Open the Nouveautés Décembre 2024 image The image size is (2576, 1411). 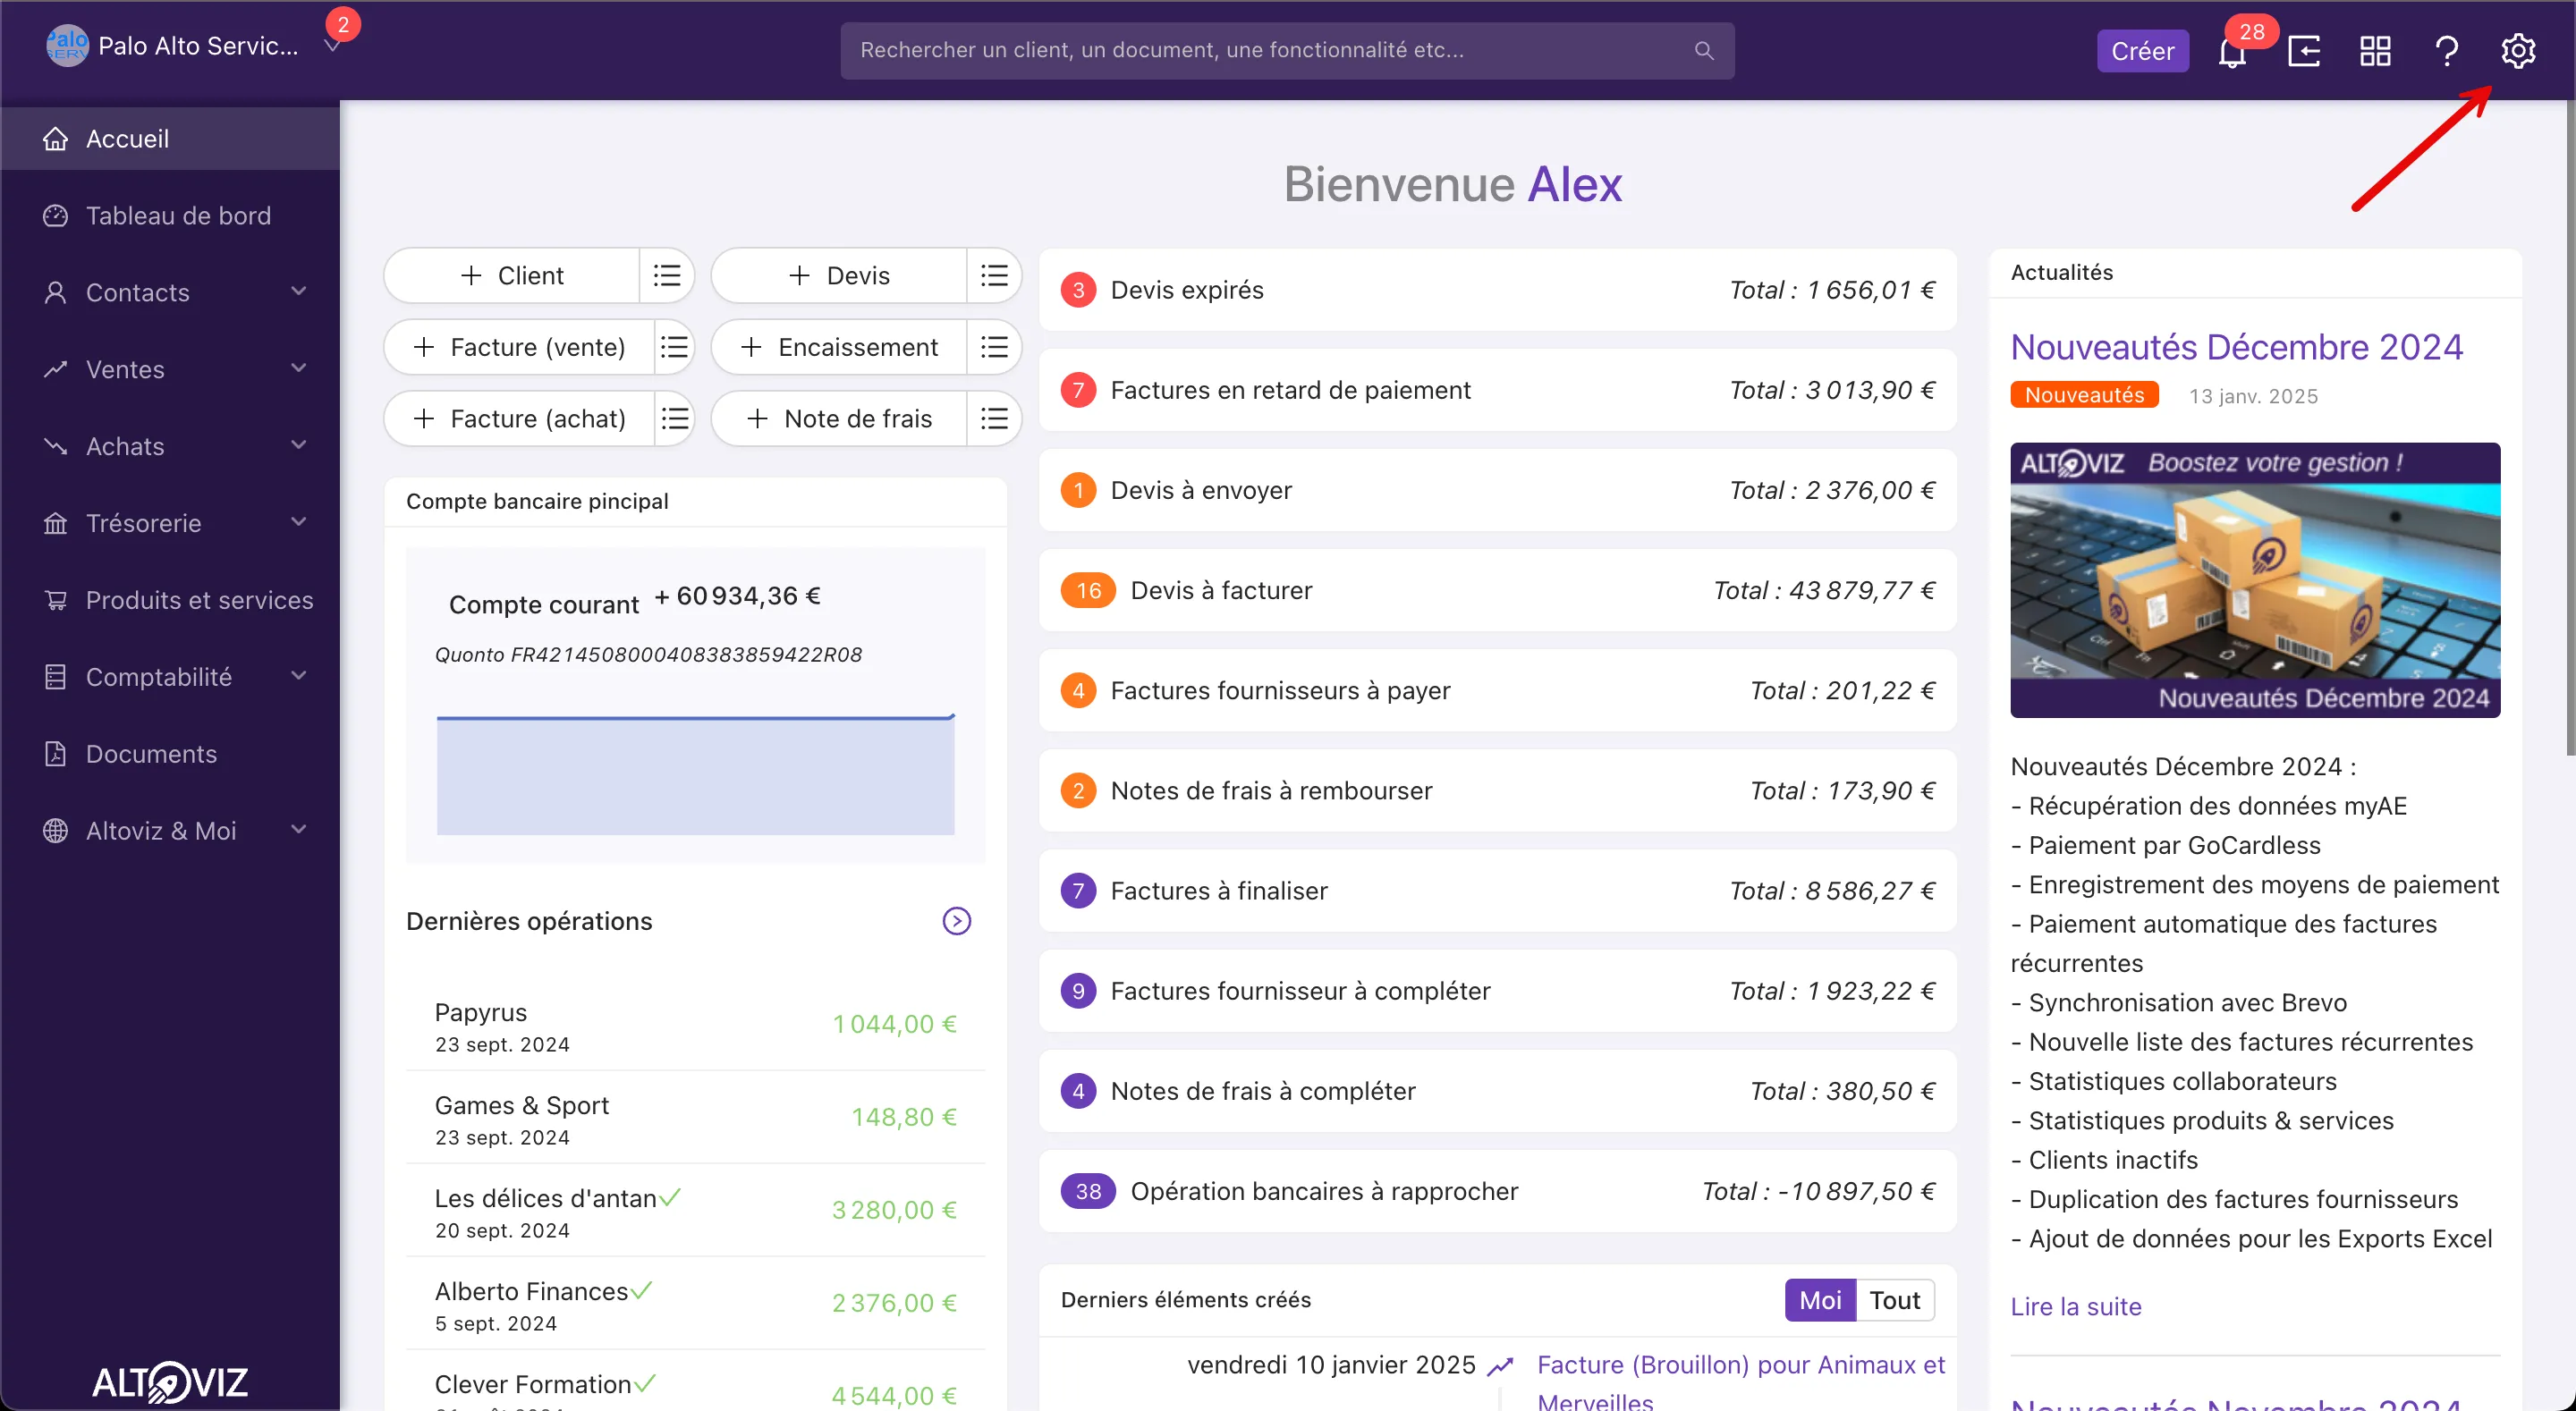pyautogui.click(x=2255, y=580)
